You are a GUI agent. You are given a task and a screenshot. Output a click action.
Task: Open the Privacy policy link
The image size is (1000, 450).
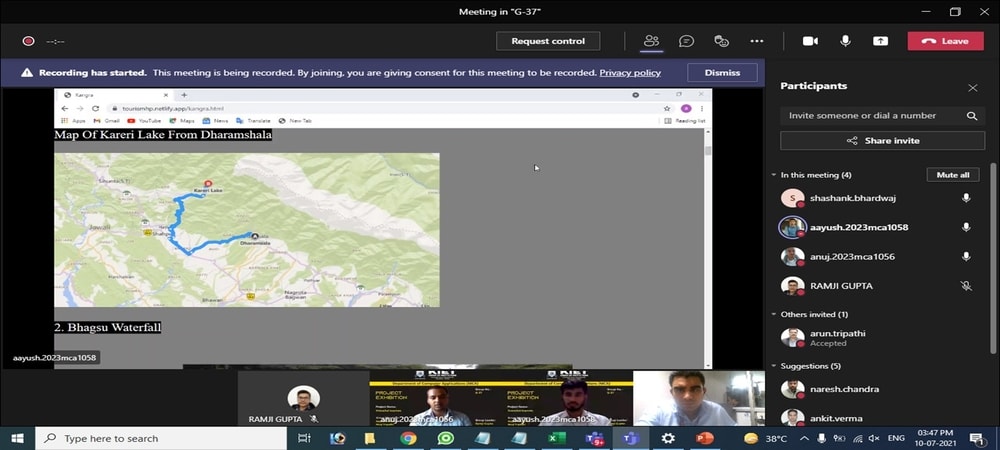(630, 73)
